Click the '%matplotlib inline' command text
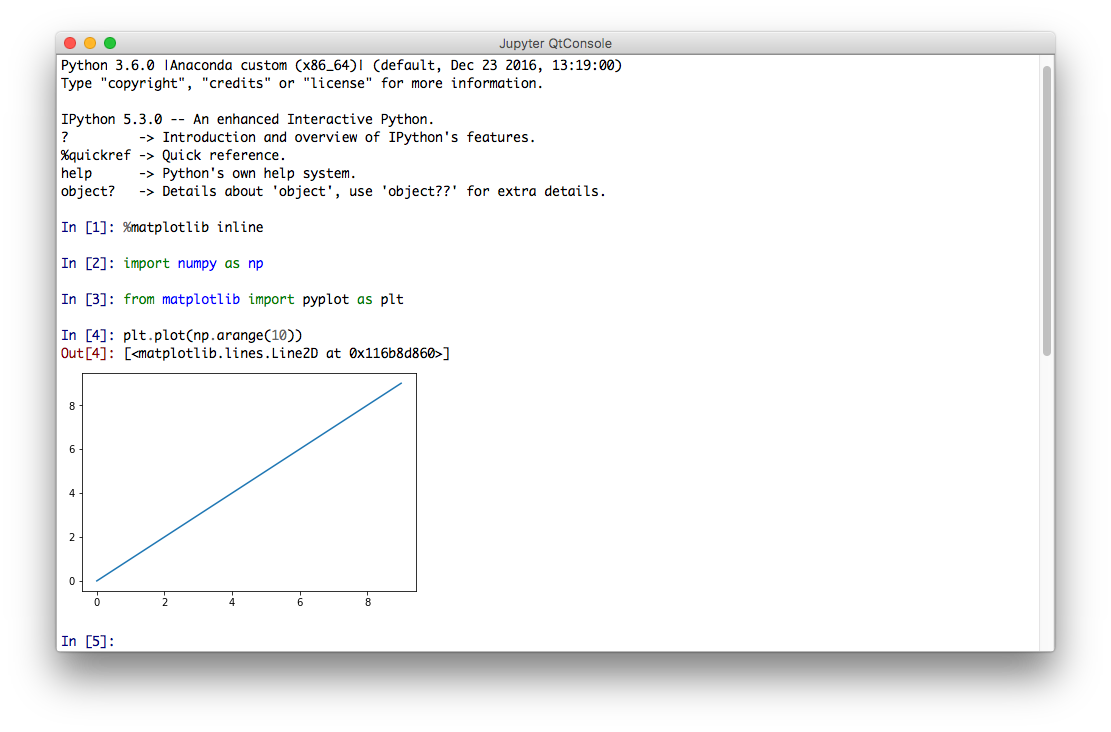 (x=193, y=227)
